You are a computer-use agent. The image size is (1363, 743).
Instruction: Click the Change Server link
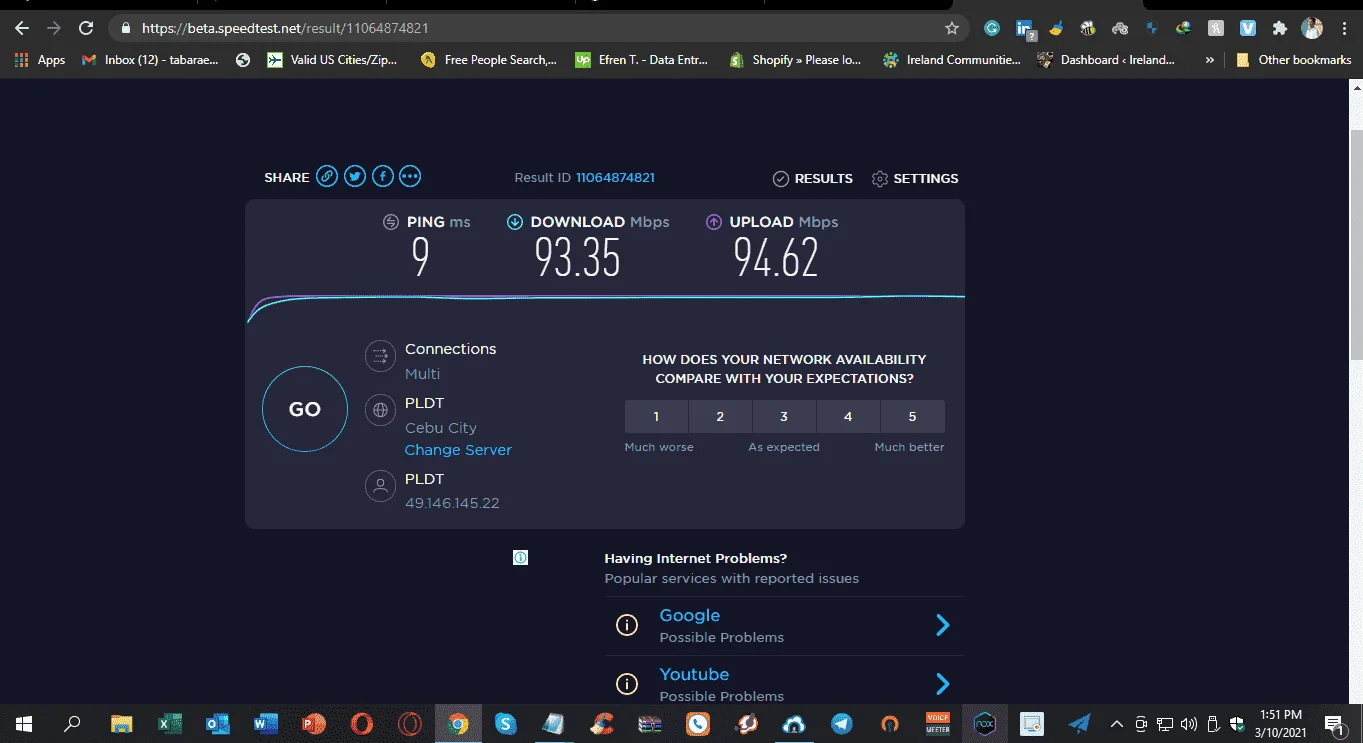pyautogui.click(x=458, y=450)
